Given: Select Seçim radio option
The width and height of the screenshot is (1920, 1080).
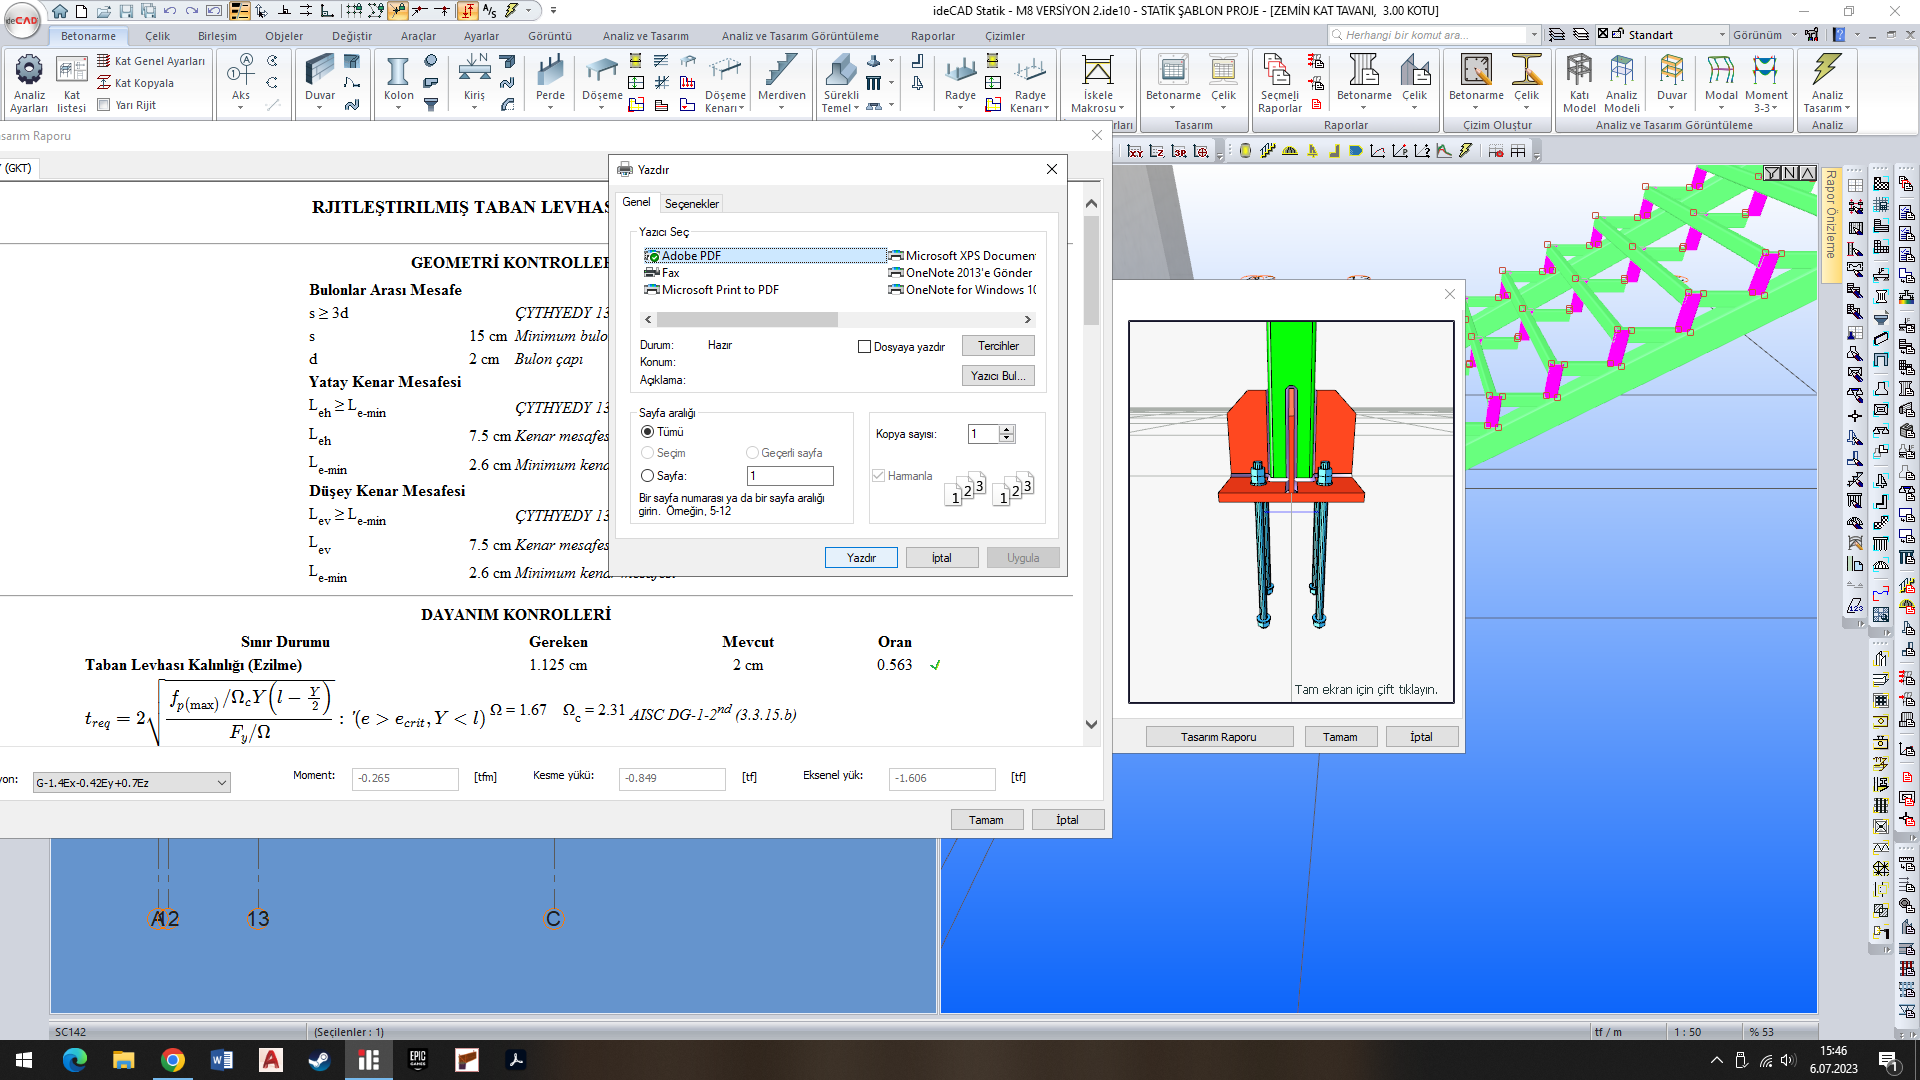Looking at the screenshot, I should (x=647, y=453).
